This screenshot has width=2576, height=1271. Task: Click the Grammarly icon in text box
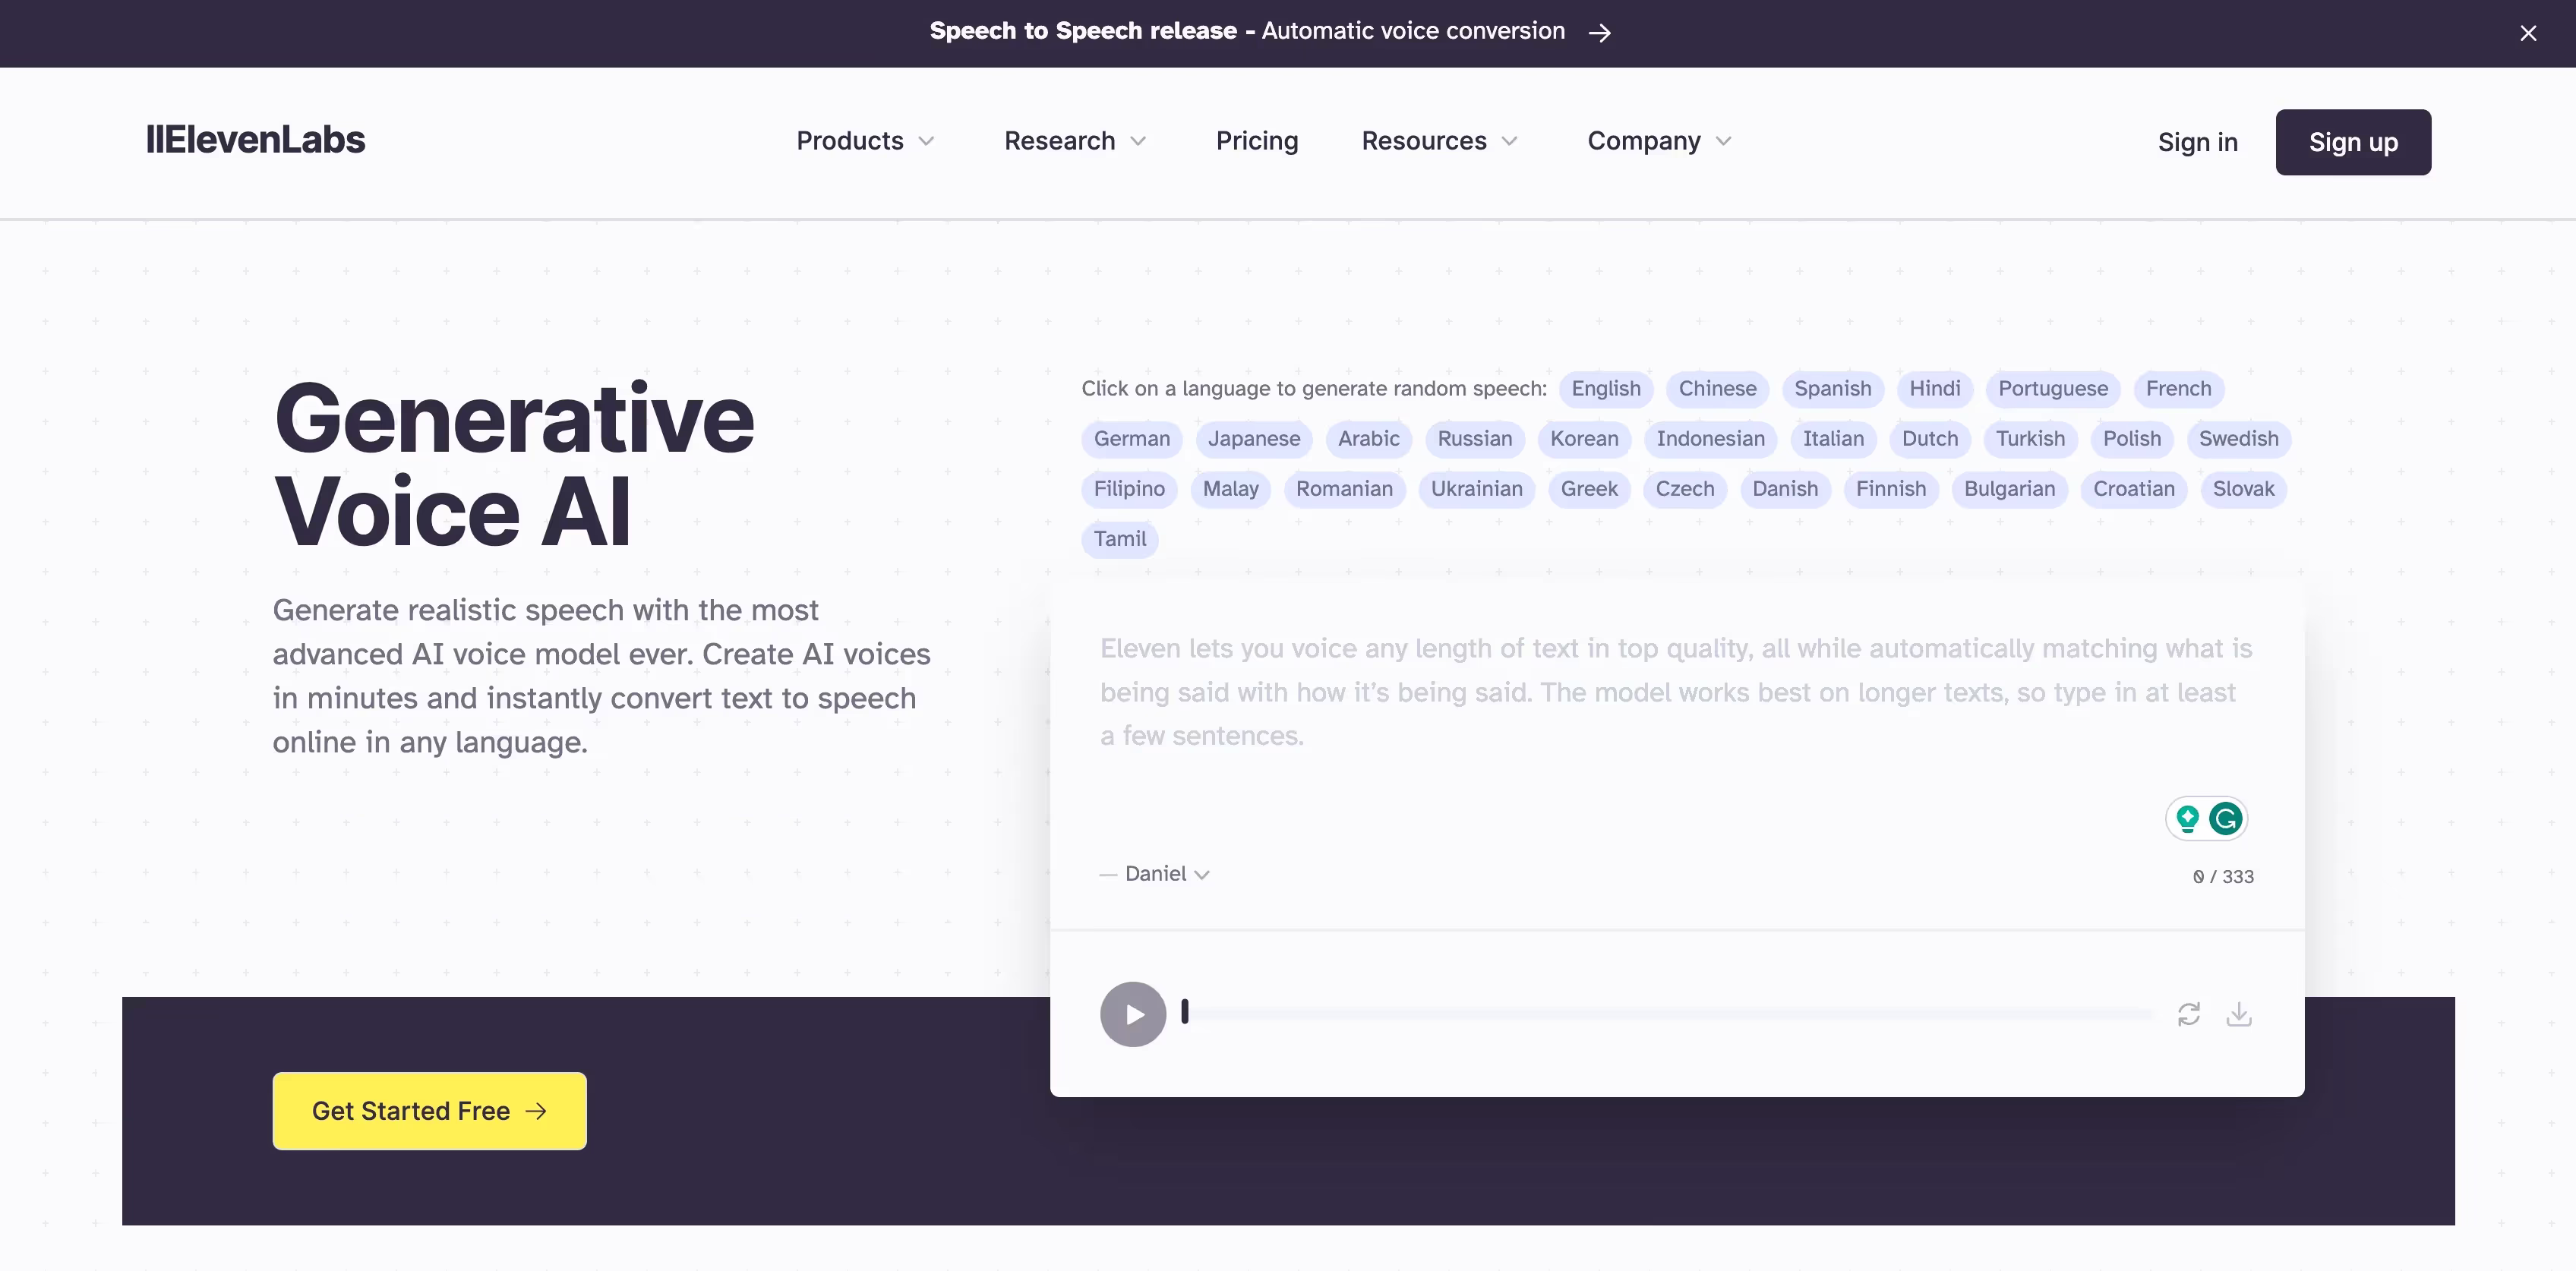(2226, 819)
